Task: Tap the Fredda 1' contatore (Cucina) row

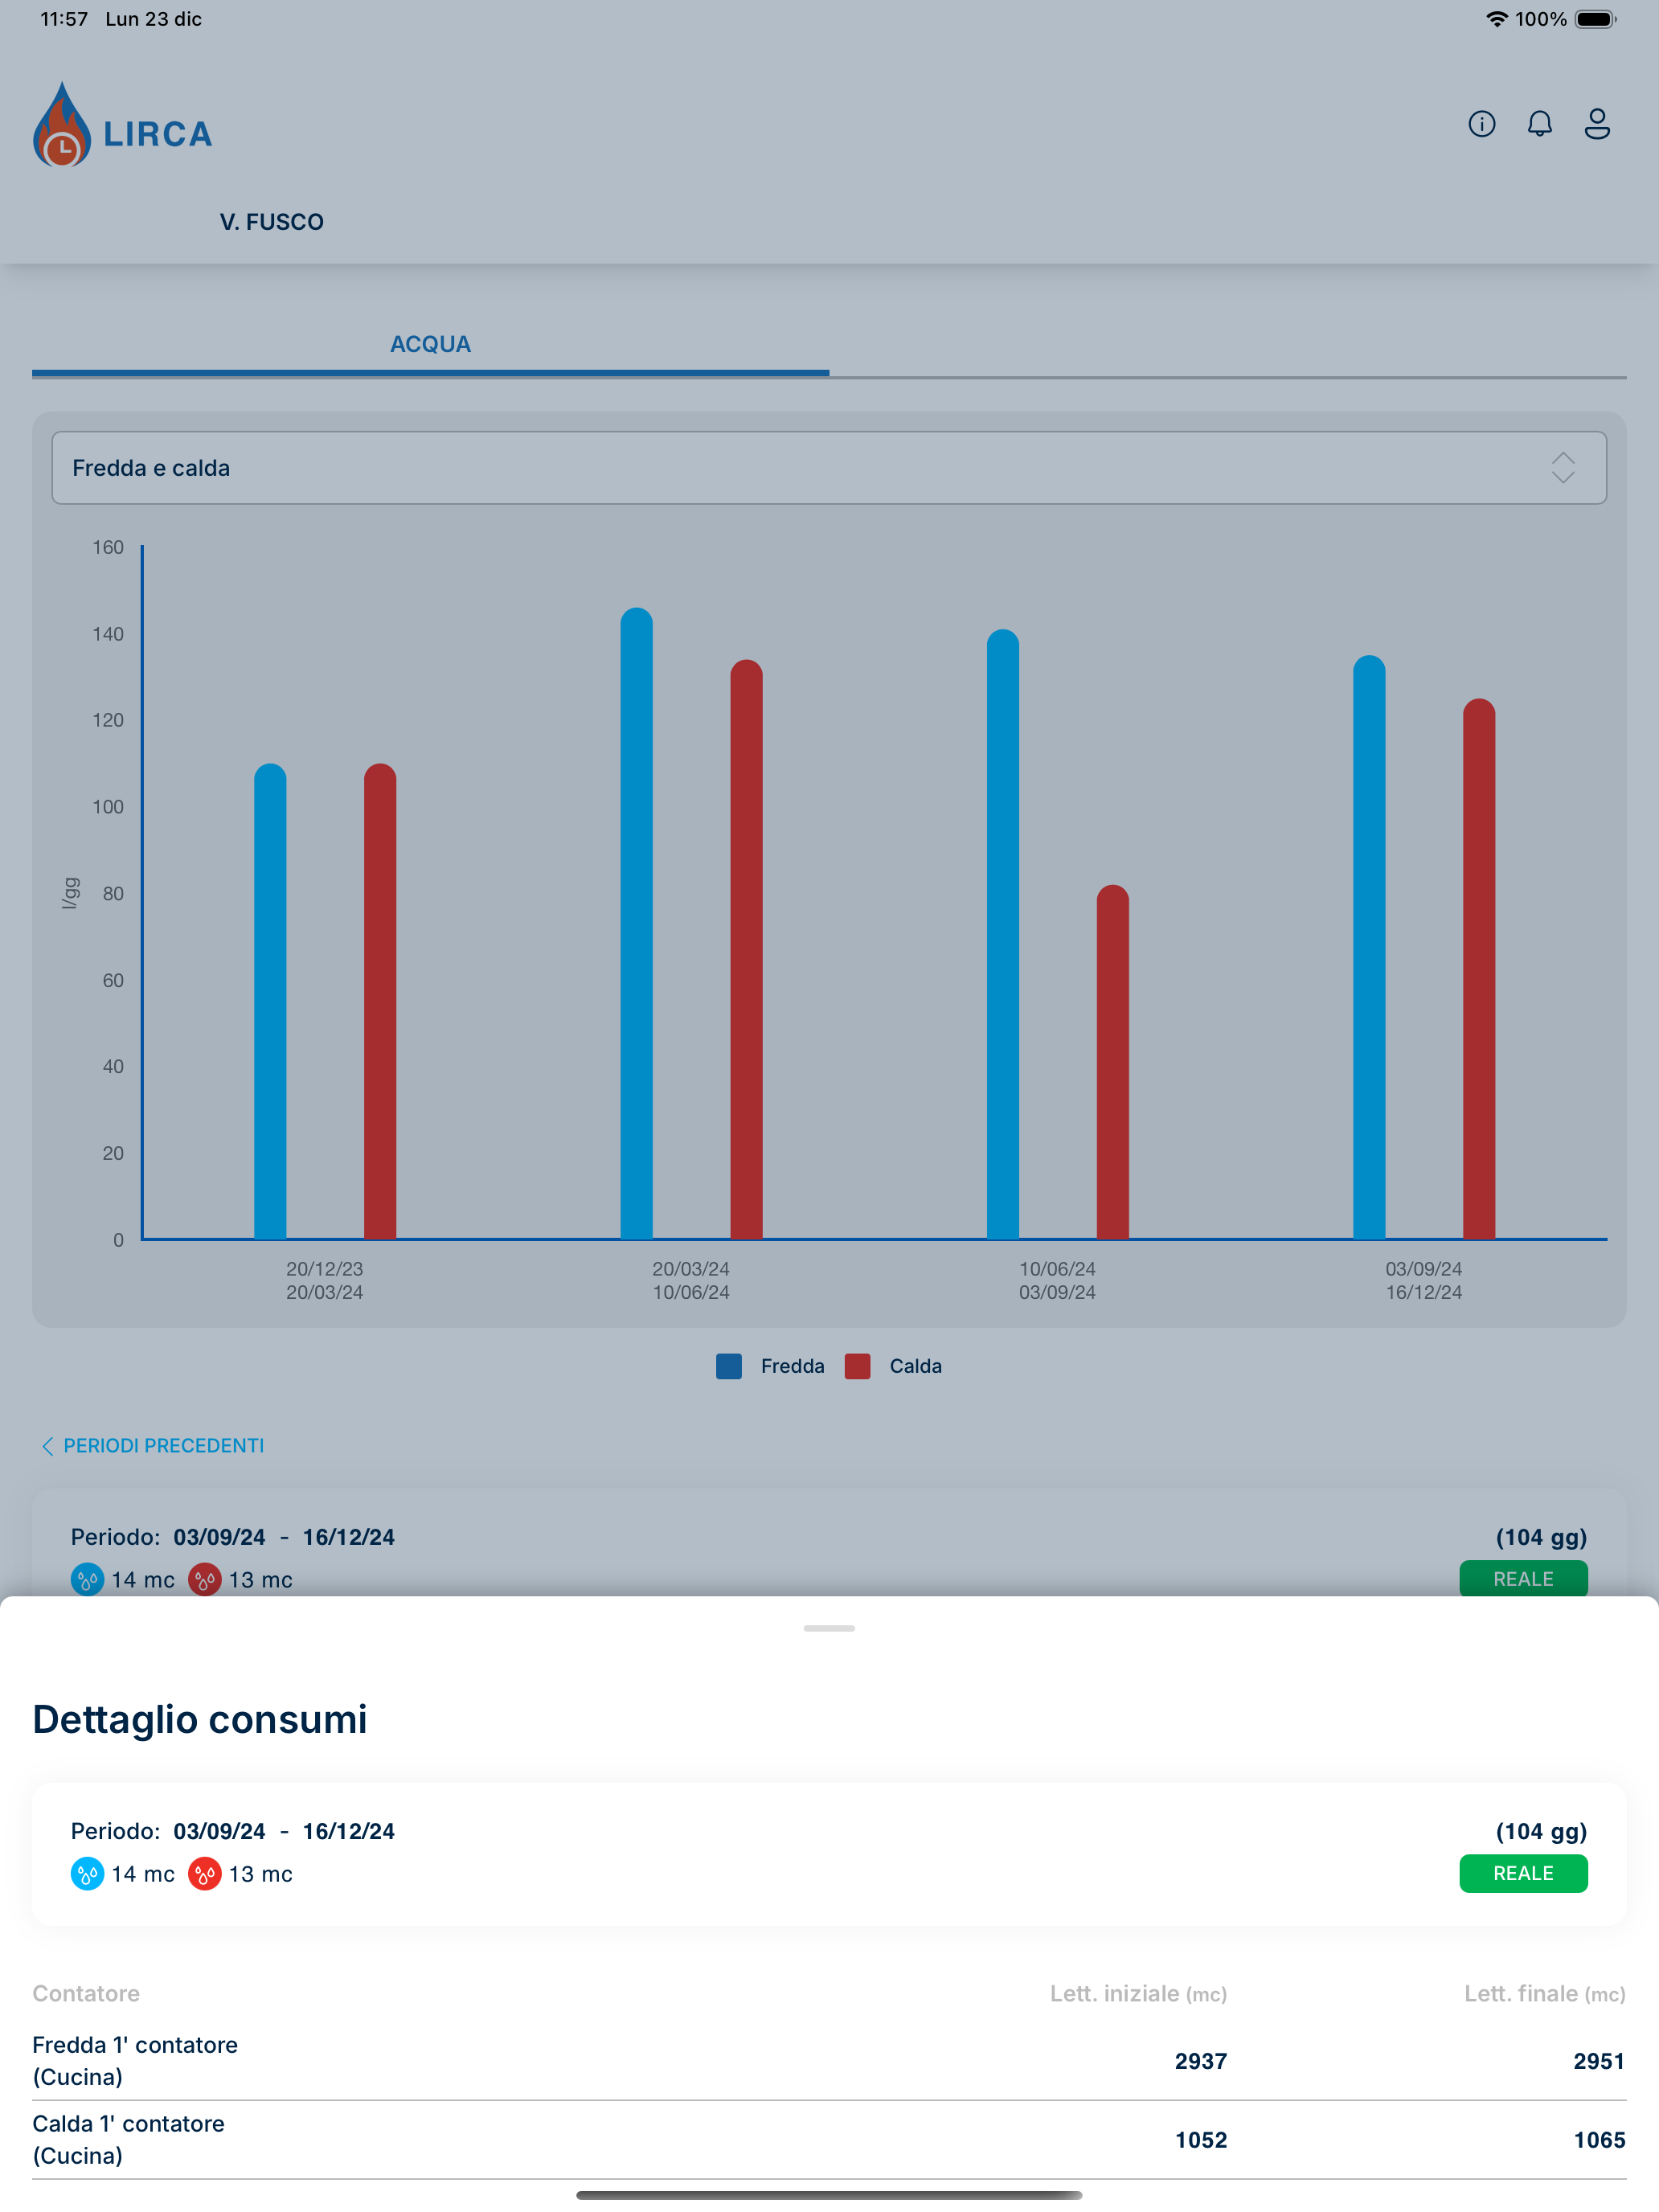Action: 829,2060
